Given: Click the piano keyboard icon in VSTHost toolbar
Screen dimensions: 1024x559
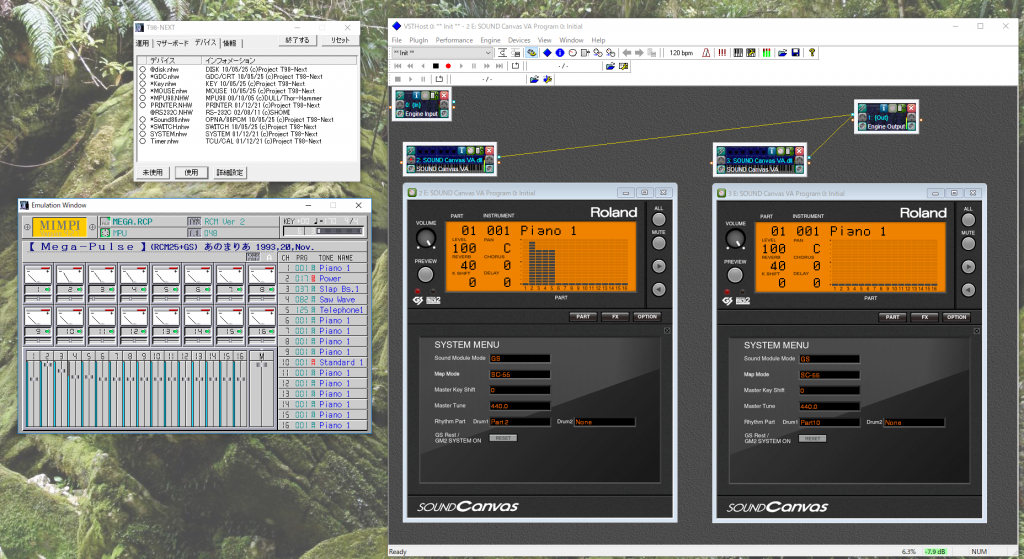Looking at the screenshot, I should click(x=740, y=52).
